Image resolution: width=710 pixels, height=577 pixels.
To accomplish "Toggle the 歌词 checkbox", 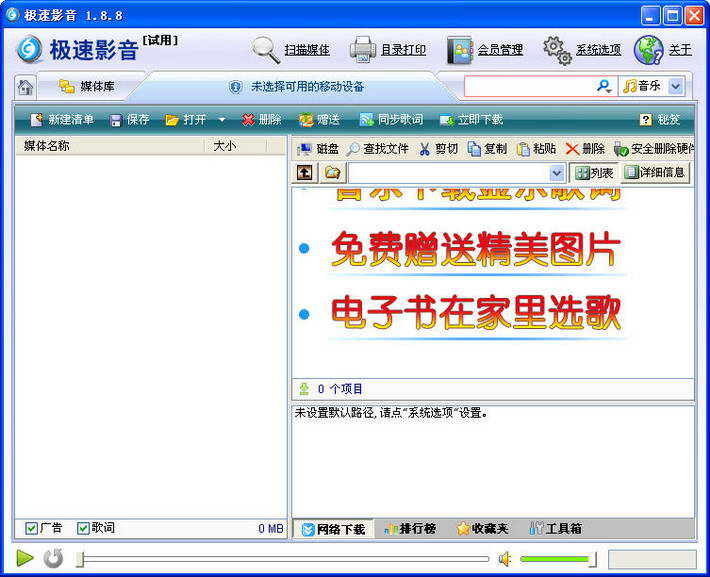I will pyautogui.click(x=83, y=528).
